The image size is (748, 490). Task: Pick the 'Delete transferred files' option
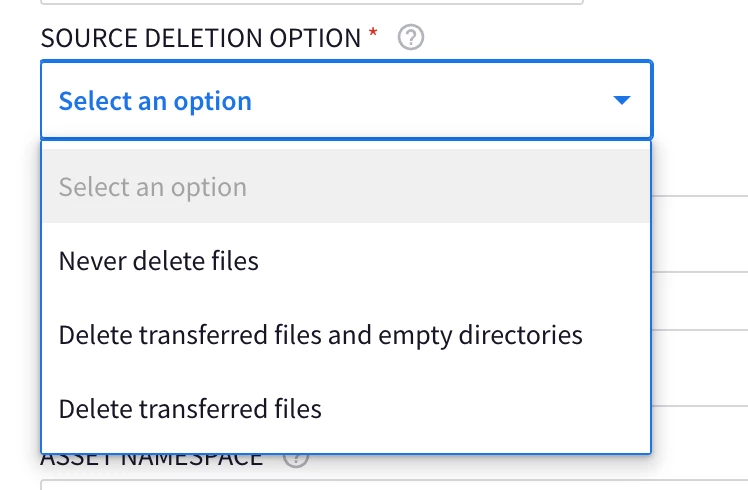346,408
